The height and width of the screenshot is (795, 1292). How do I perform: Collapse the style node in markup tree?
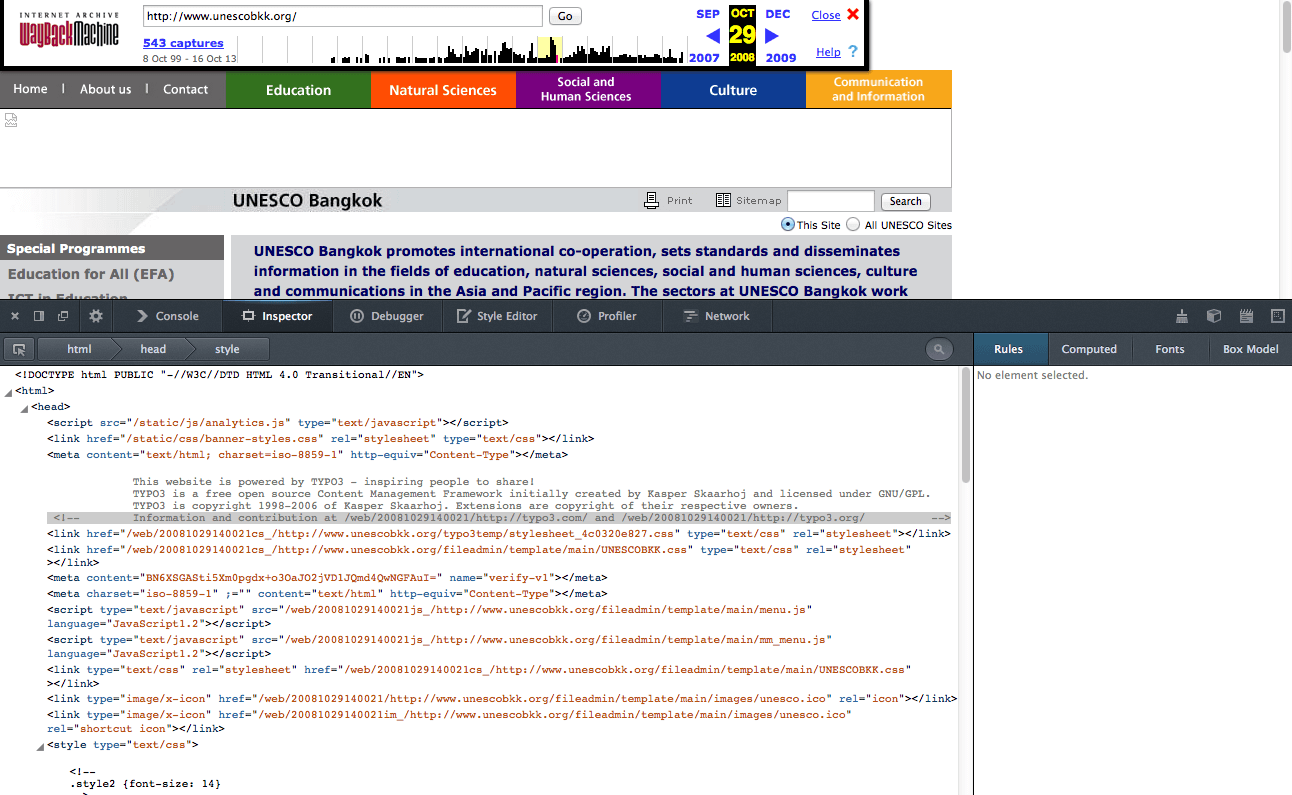(x=39, y=746)
